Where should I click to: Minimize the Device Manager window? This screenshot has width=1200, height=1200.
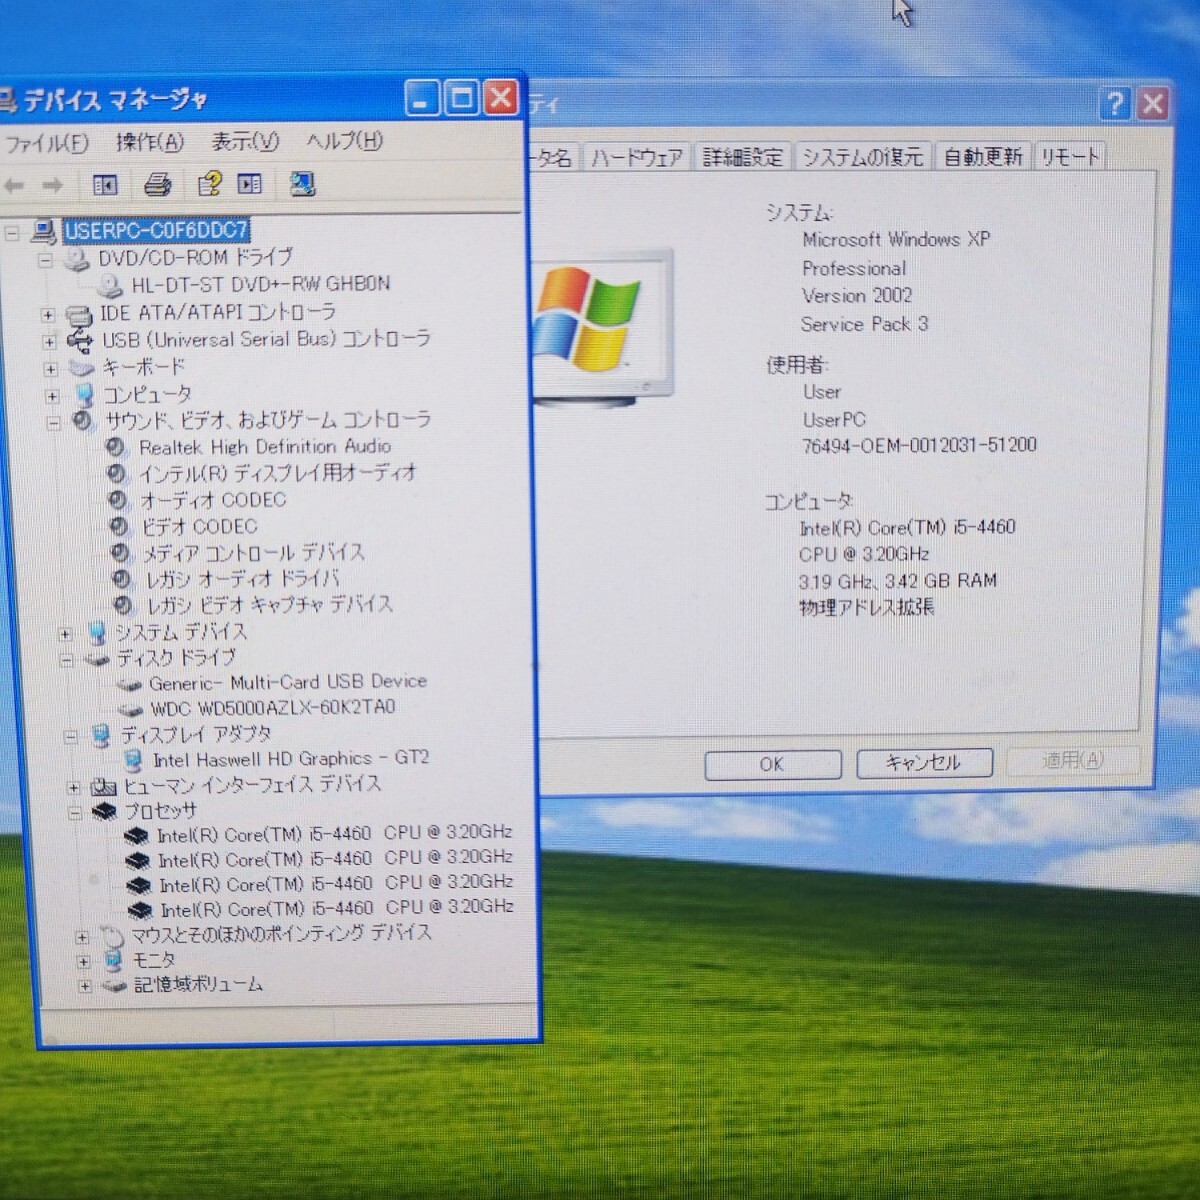pyautogui.click(x=422, y=99)
